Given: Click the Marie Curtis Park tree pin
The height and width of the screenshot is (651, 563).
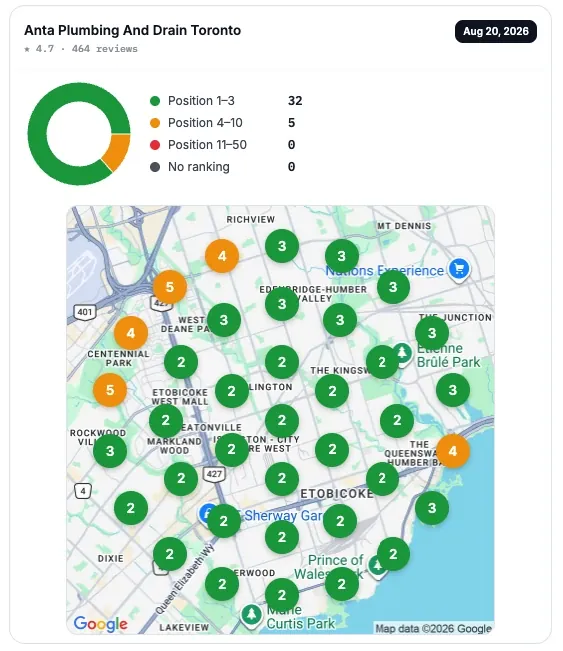Looking at the screenshot, I should tap(251, 614).
